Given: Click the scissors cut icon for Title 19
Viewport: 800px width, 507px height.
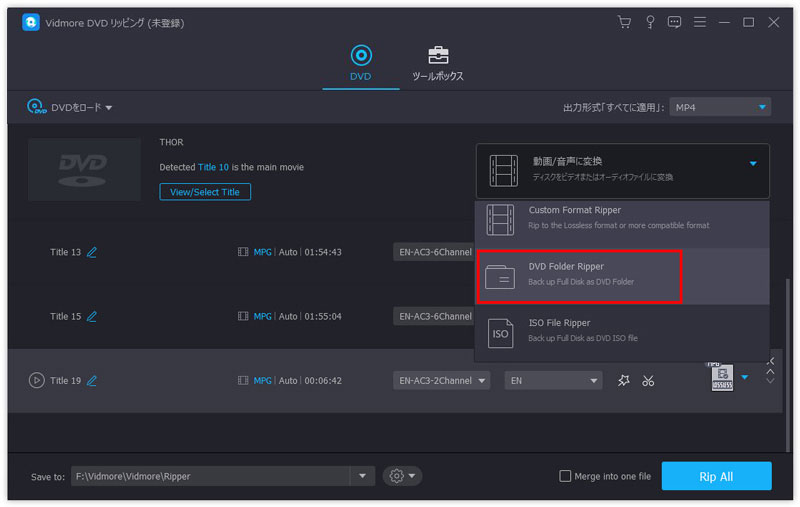Looking at the screenshot, I should tap(648, 380).
